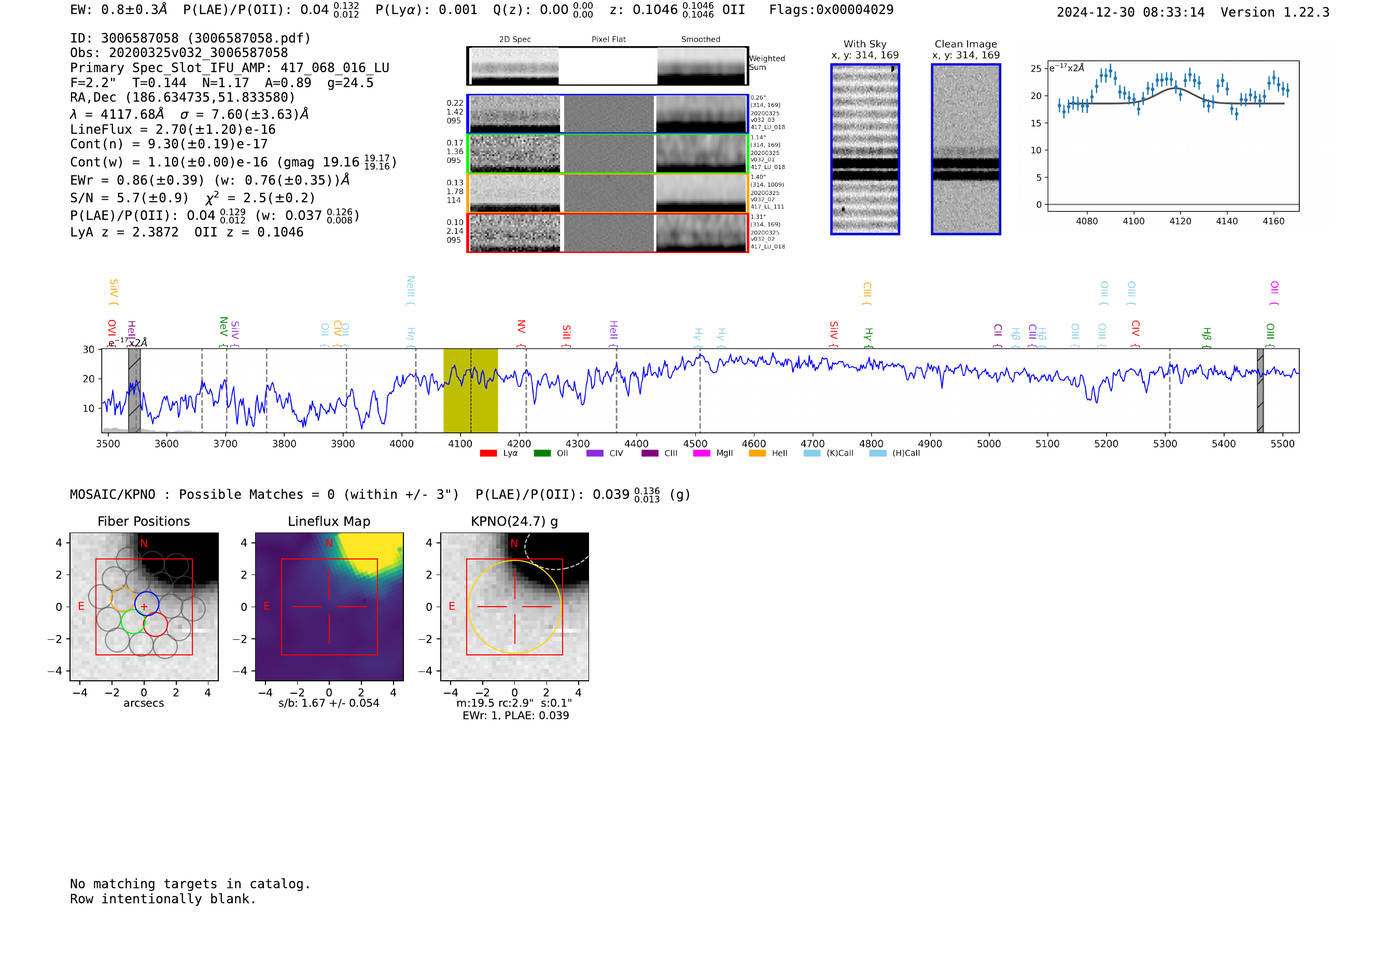This screenshot has width=1400, height=953.
Task: Click the CIV legend swatch below spectrum
Action: 595,453
